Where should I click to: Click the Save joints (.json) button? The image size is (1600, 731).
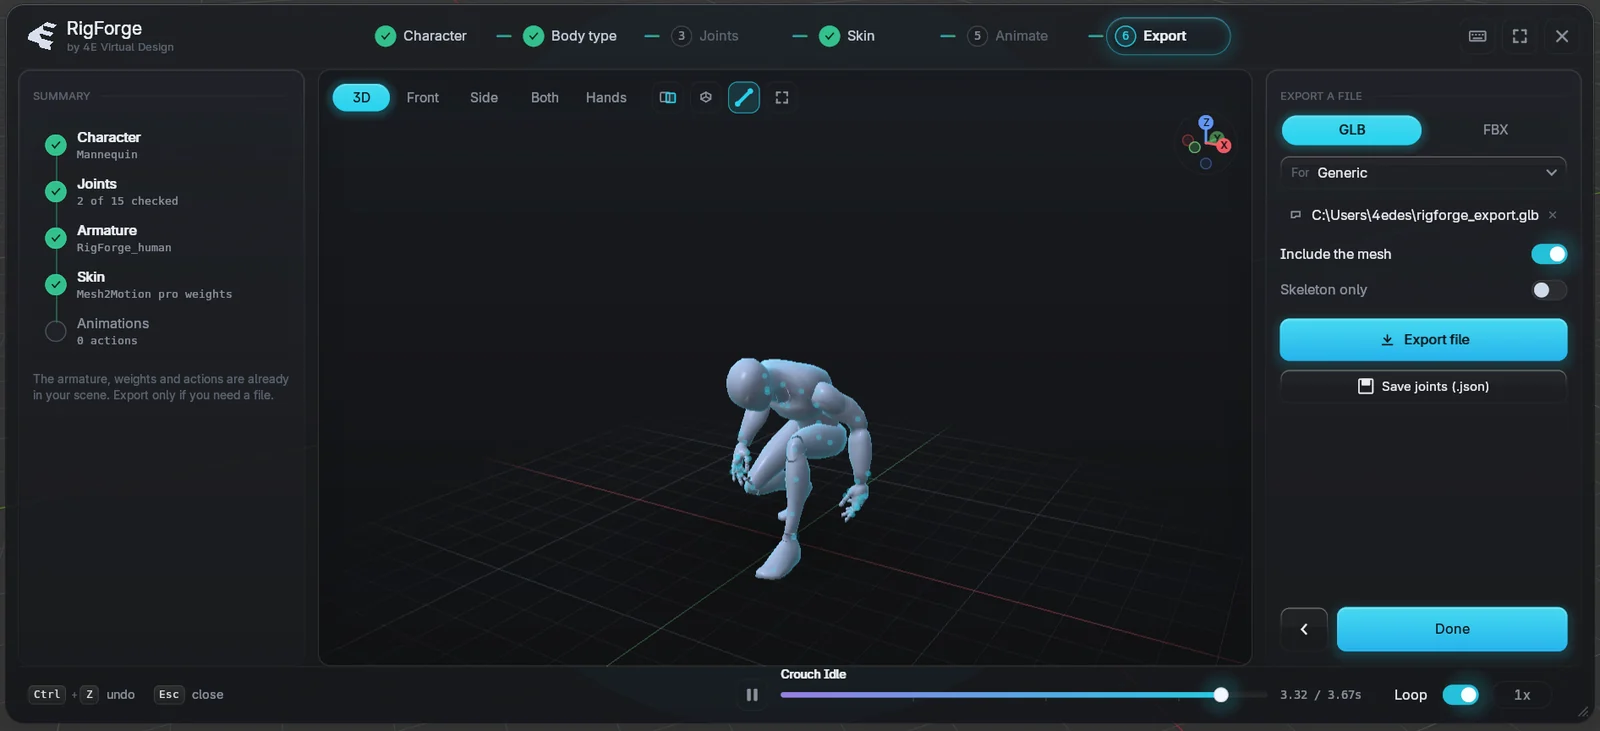(x=1423, y=386)
